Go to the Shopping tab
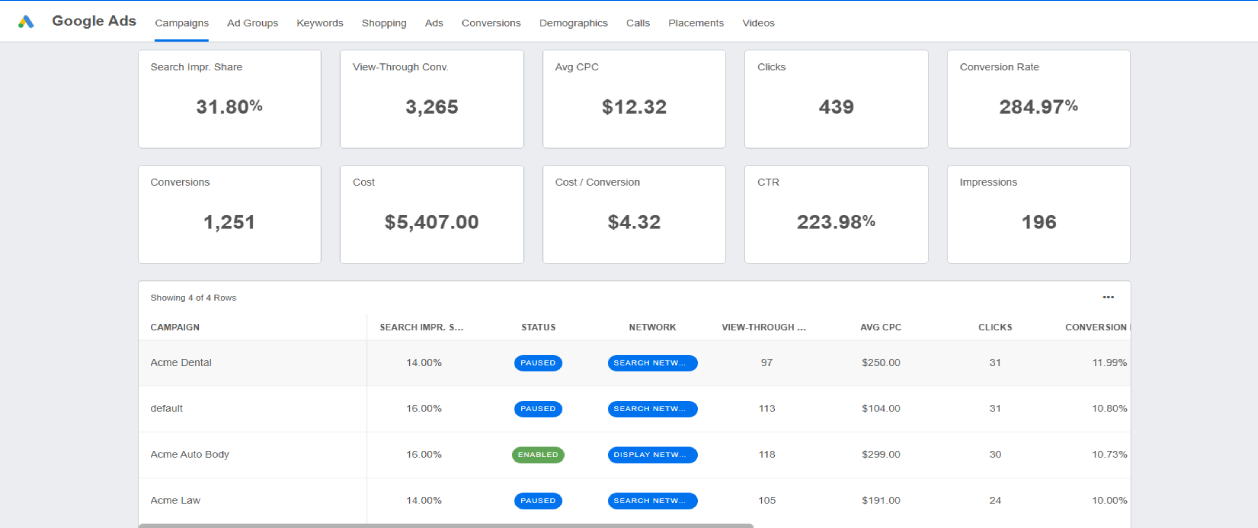 click(x=384, y=23)
